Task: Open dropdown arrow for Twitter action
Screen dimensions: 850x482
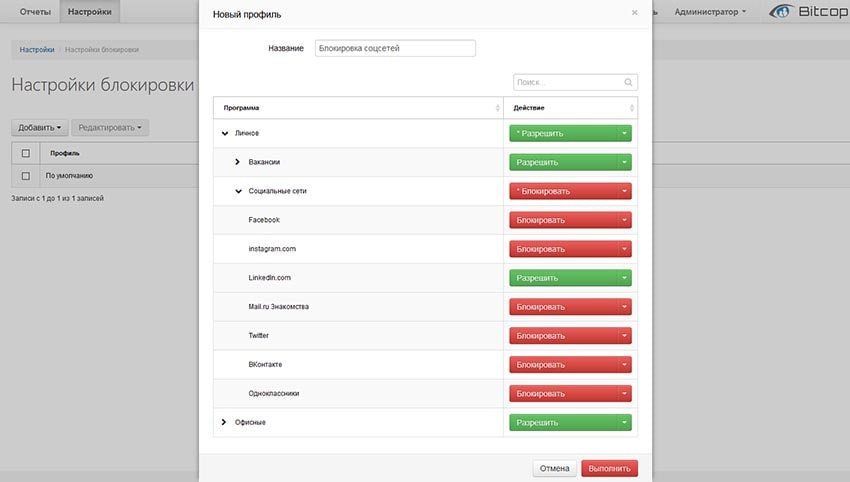Action: pos(624,336)
